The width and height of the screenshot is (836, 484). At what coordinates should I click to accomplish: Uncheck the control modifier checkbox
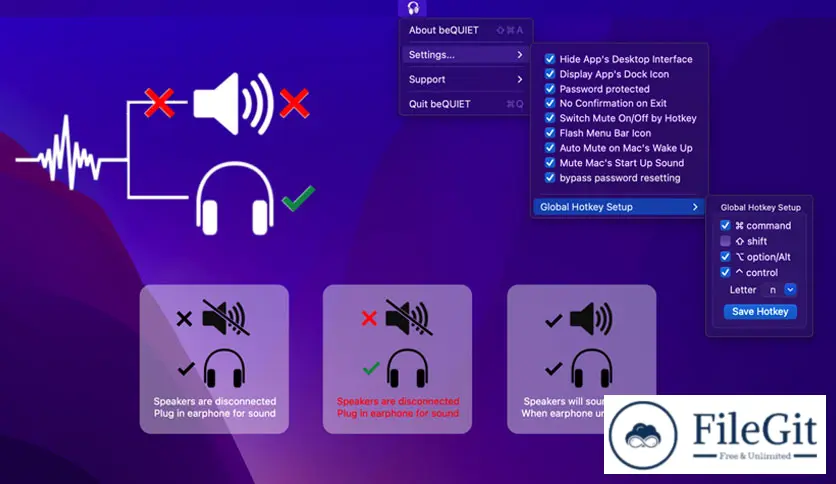tap(725, 272)
